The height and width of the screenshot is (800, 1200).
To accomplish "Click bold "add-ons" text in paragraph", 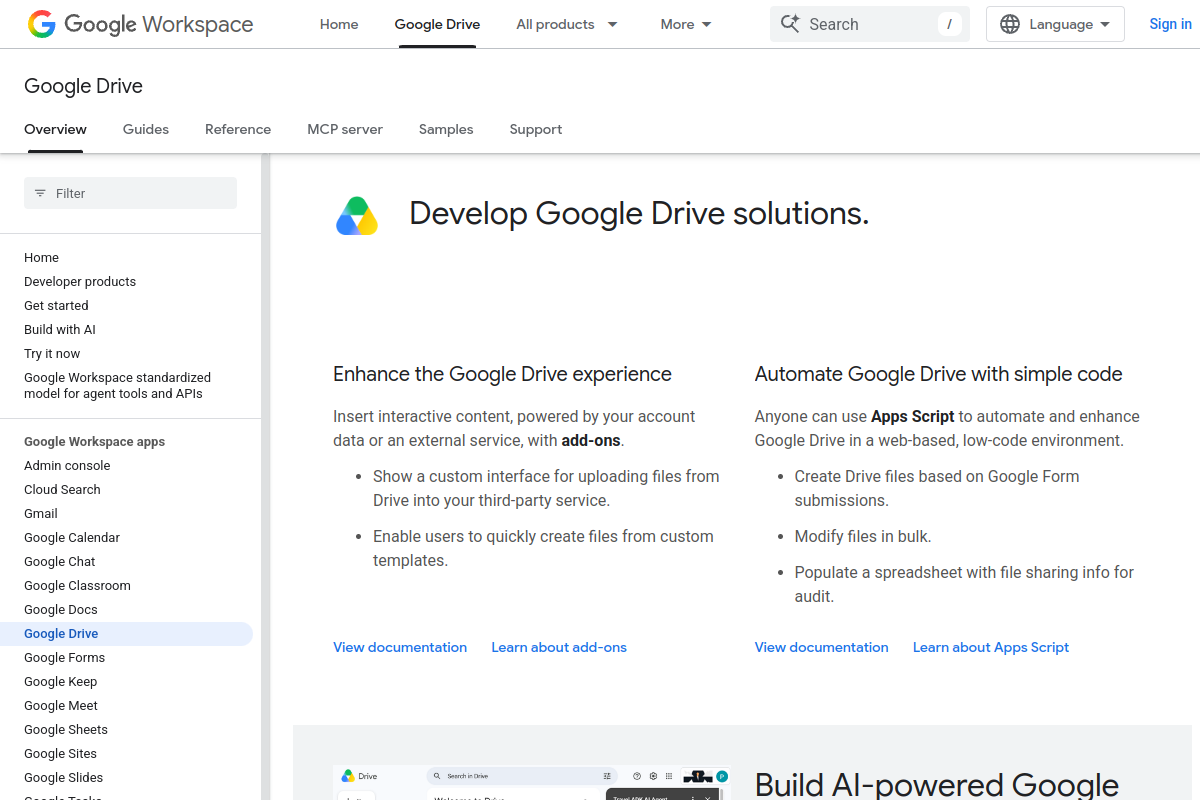I will coord(591,440).
